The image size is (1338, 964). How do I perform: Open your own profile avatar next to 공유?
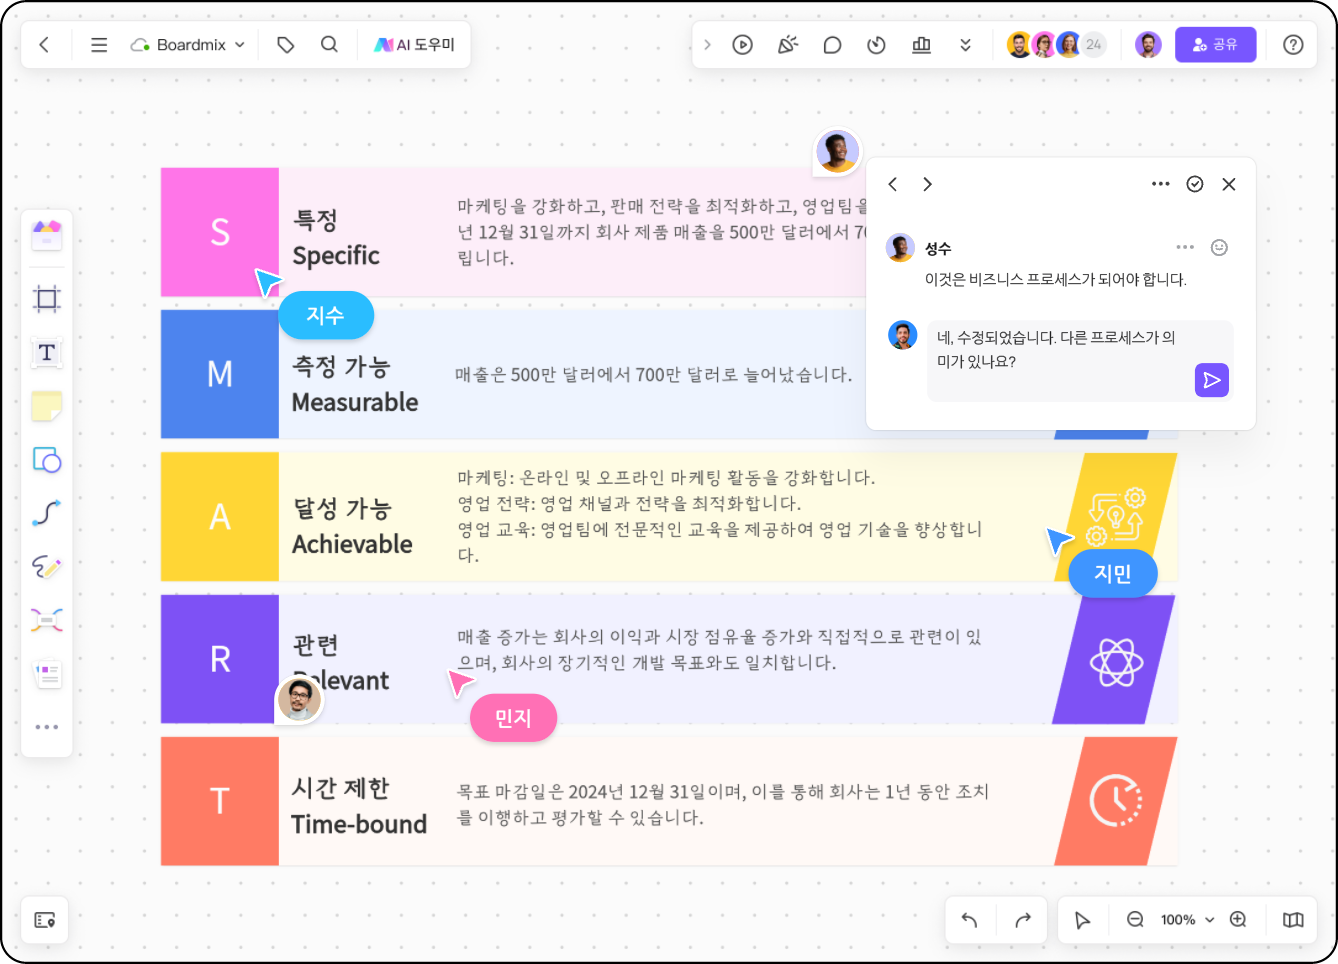(1148, 45)
